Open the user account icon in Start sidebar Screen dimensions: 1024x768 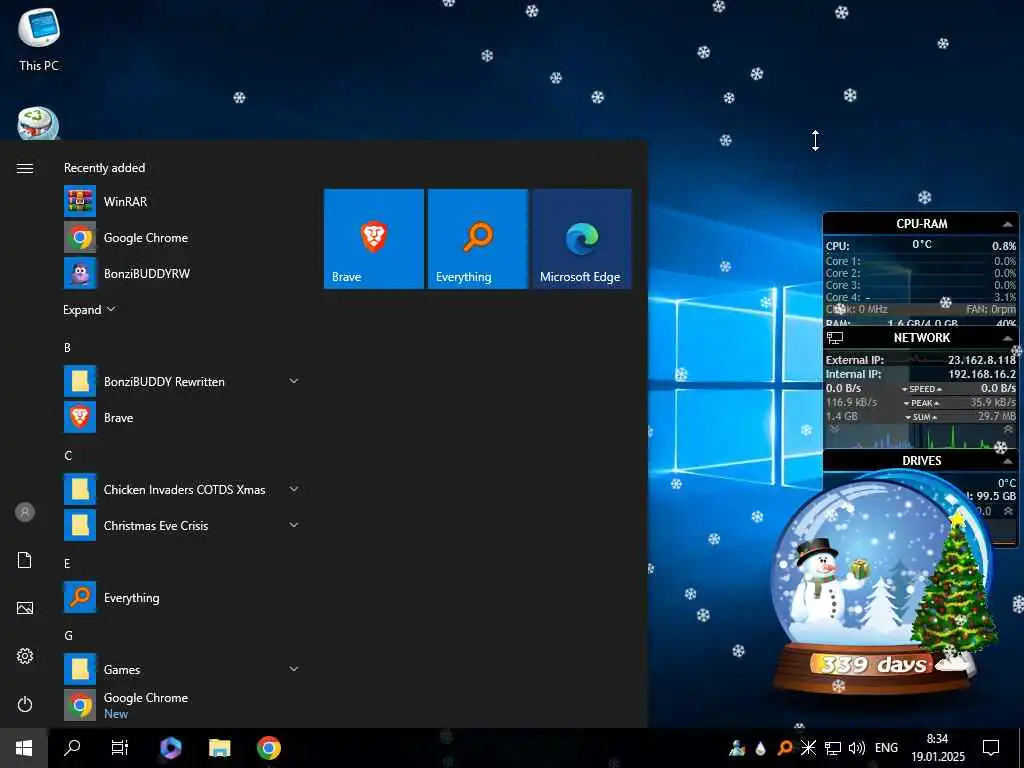click(x=25, y=512)
